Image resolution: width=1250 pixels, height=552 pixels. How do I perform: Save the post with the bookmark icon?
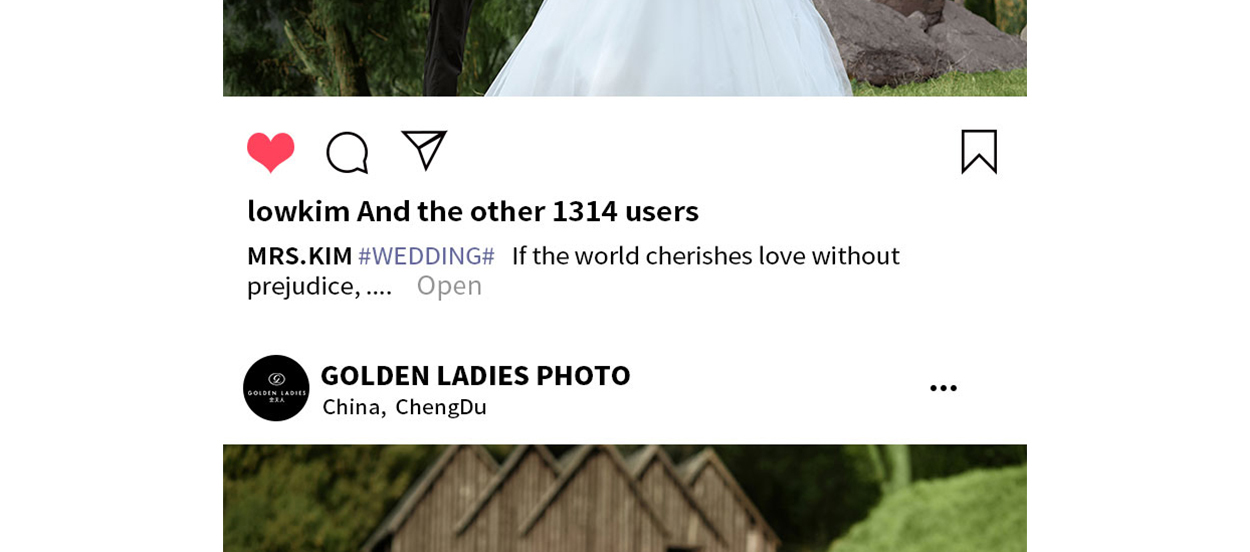[x=979, y=151]
